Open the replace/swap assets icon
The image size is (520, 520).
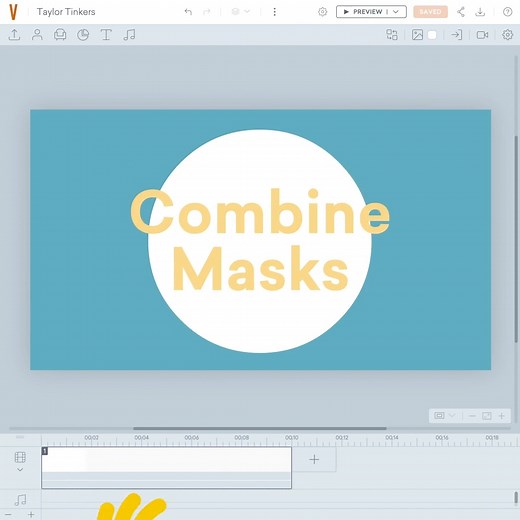[x=392, y=35]
